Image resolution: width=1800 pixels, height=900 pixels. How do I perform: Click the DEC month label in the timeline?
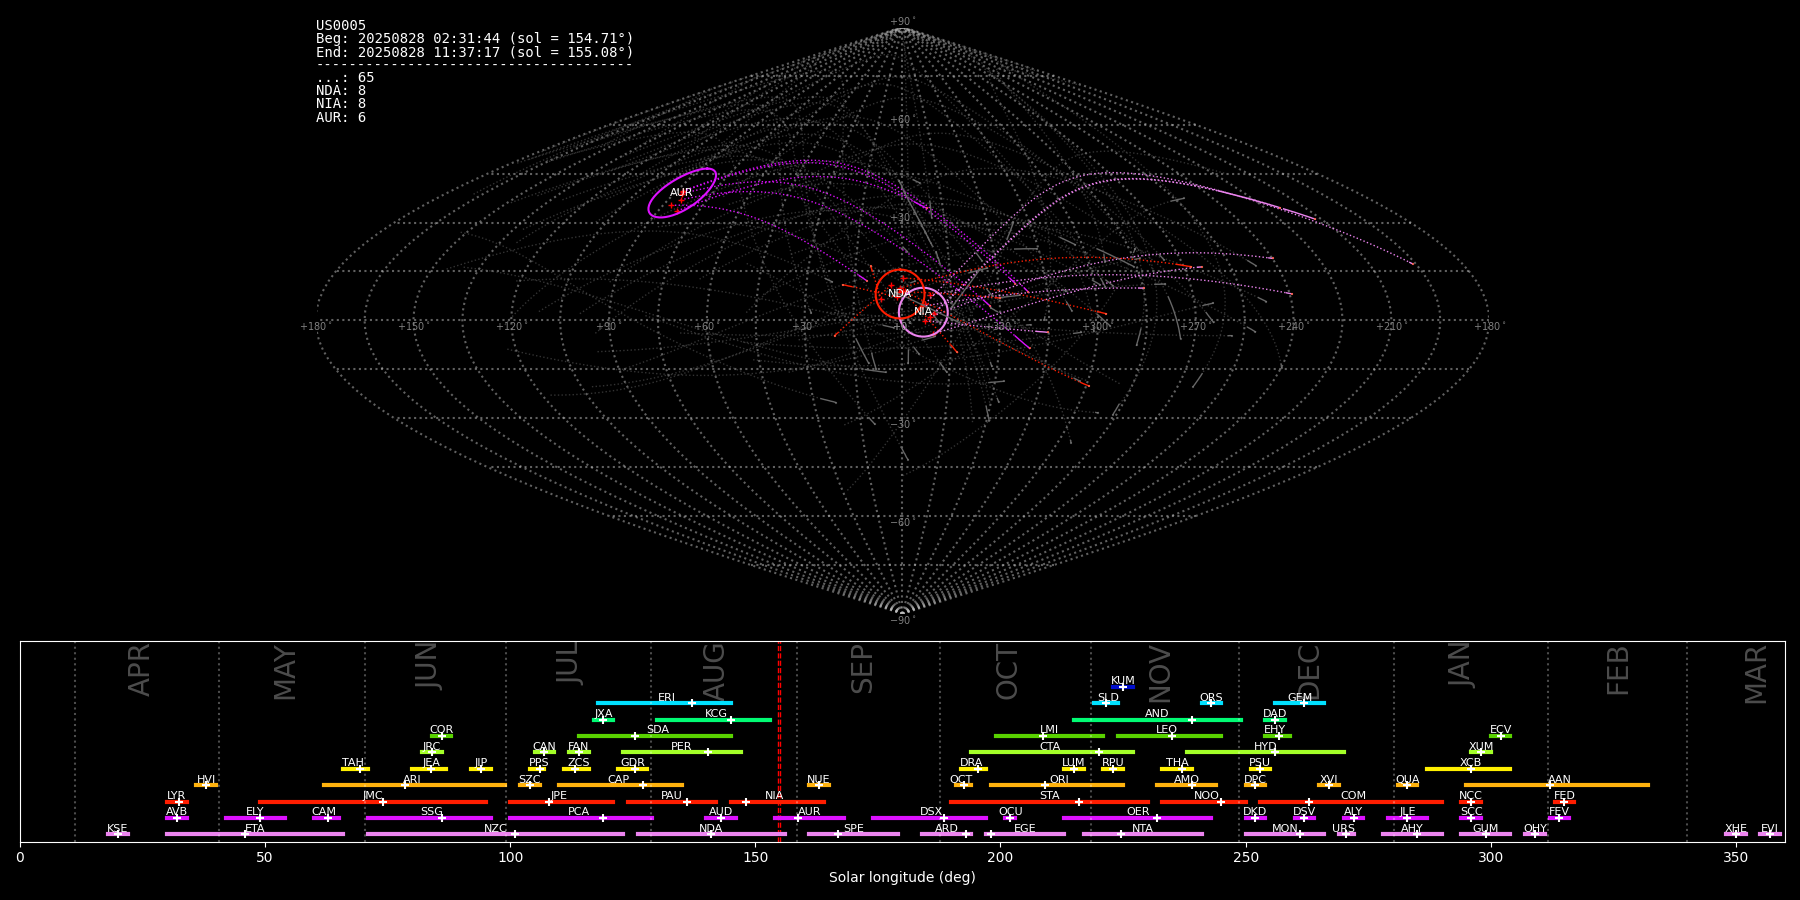pyautogui.click(x=1309, y=672)
